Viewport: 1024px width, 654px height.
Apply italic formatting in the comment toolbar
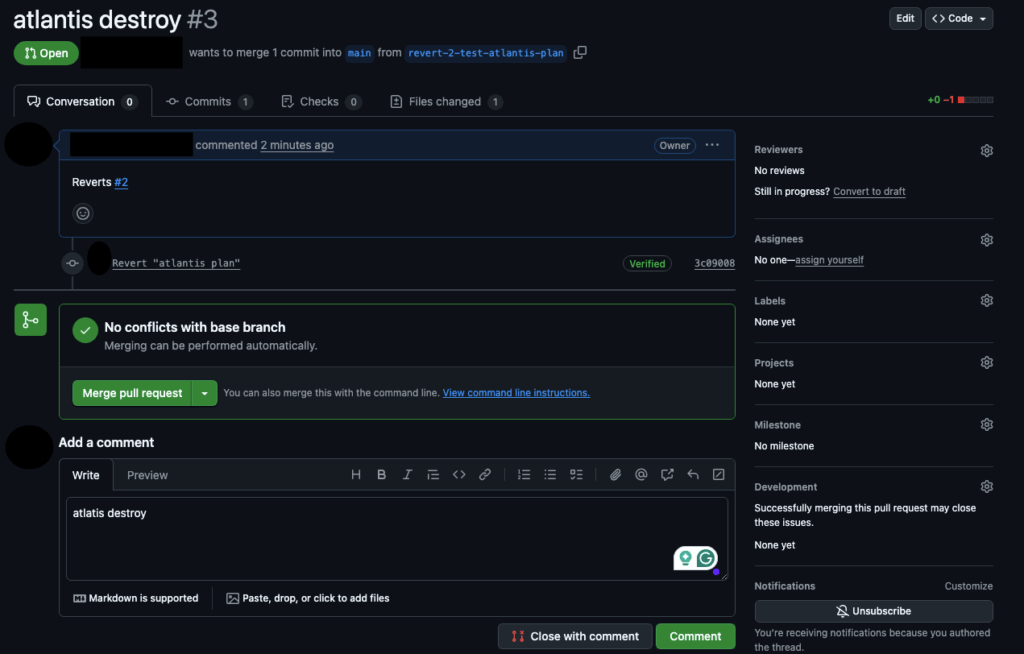point(407,474)
